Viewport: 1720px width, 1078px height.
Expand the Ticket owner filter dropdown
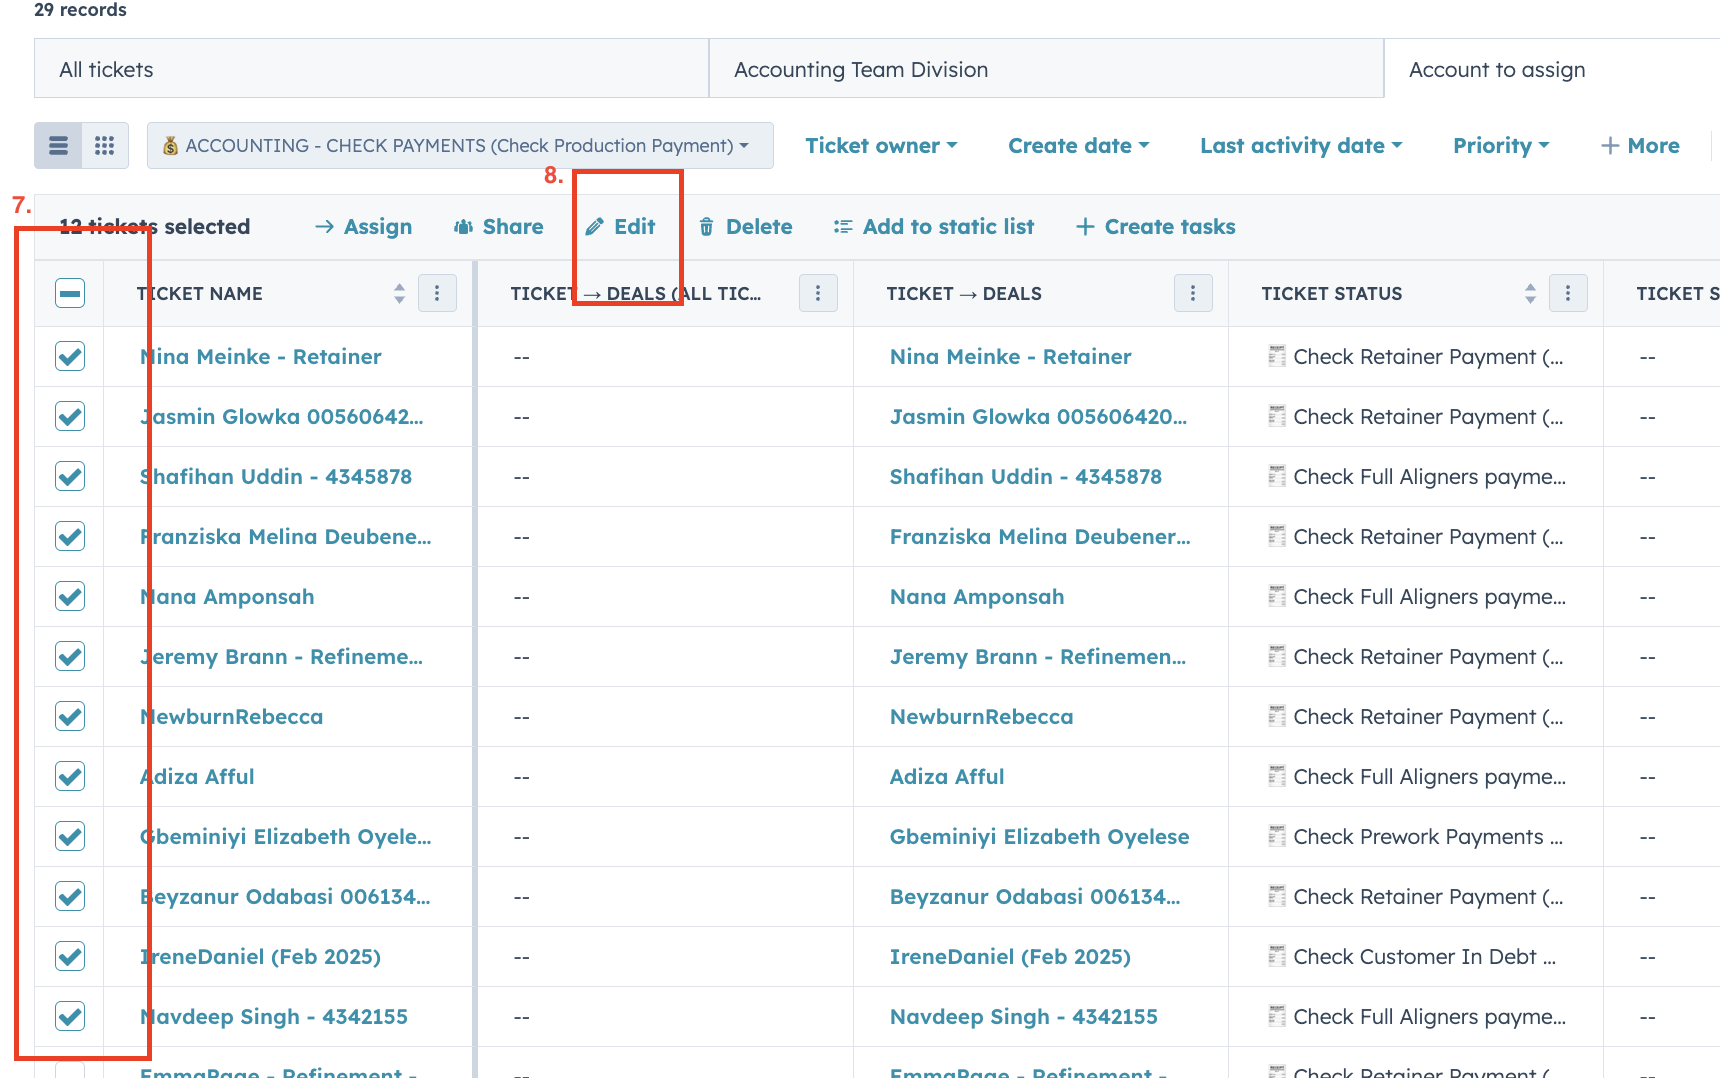(881, 146)
